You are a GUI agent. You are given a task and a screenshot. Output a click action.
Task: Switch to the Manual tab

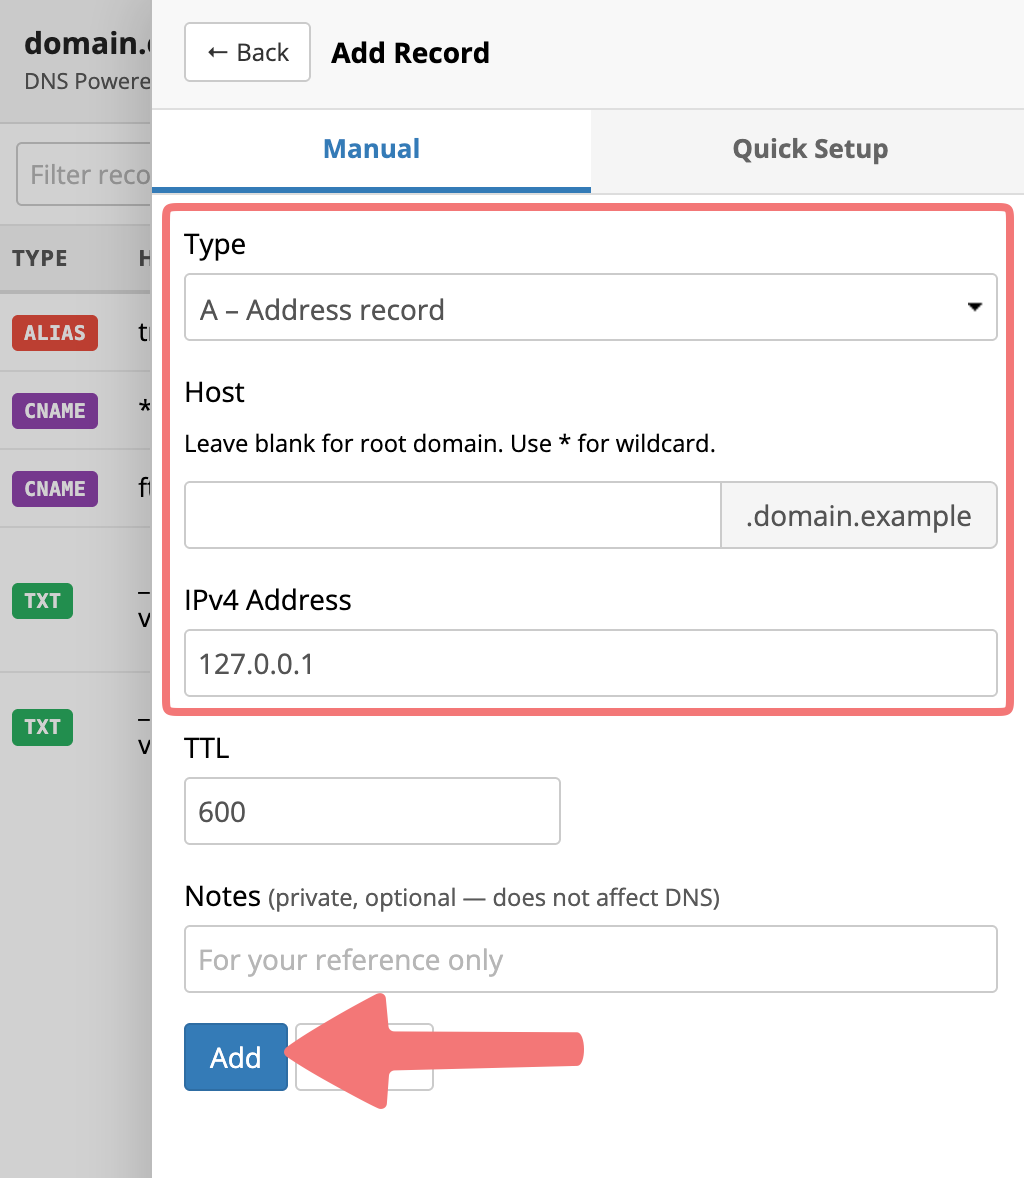click(371, 150)
